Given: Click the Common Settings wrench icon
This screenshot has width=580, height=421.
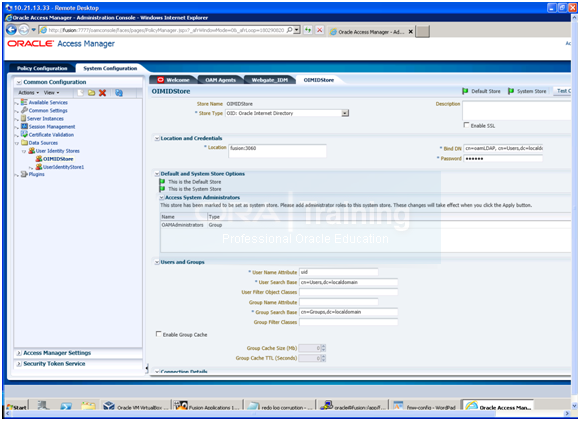Looking at the screenshot, I should click(24, 110).
